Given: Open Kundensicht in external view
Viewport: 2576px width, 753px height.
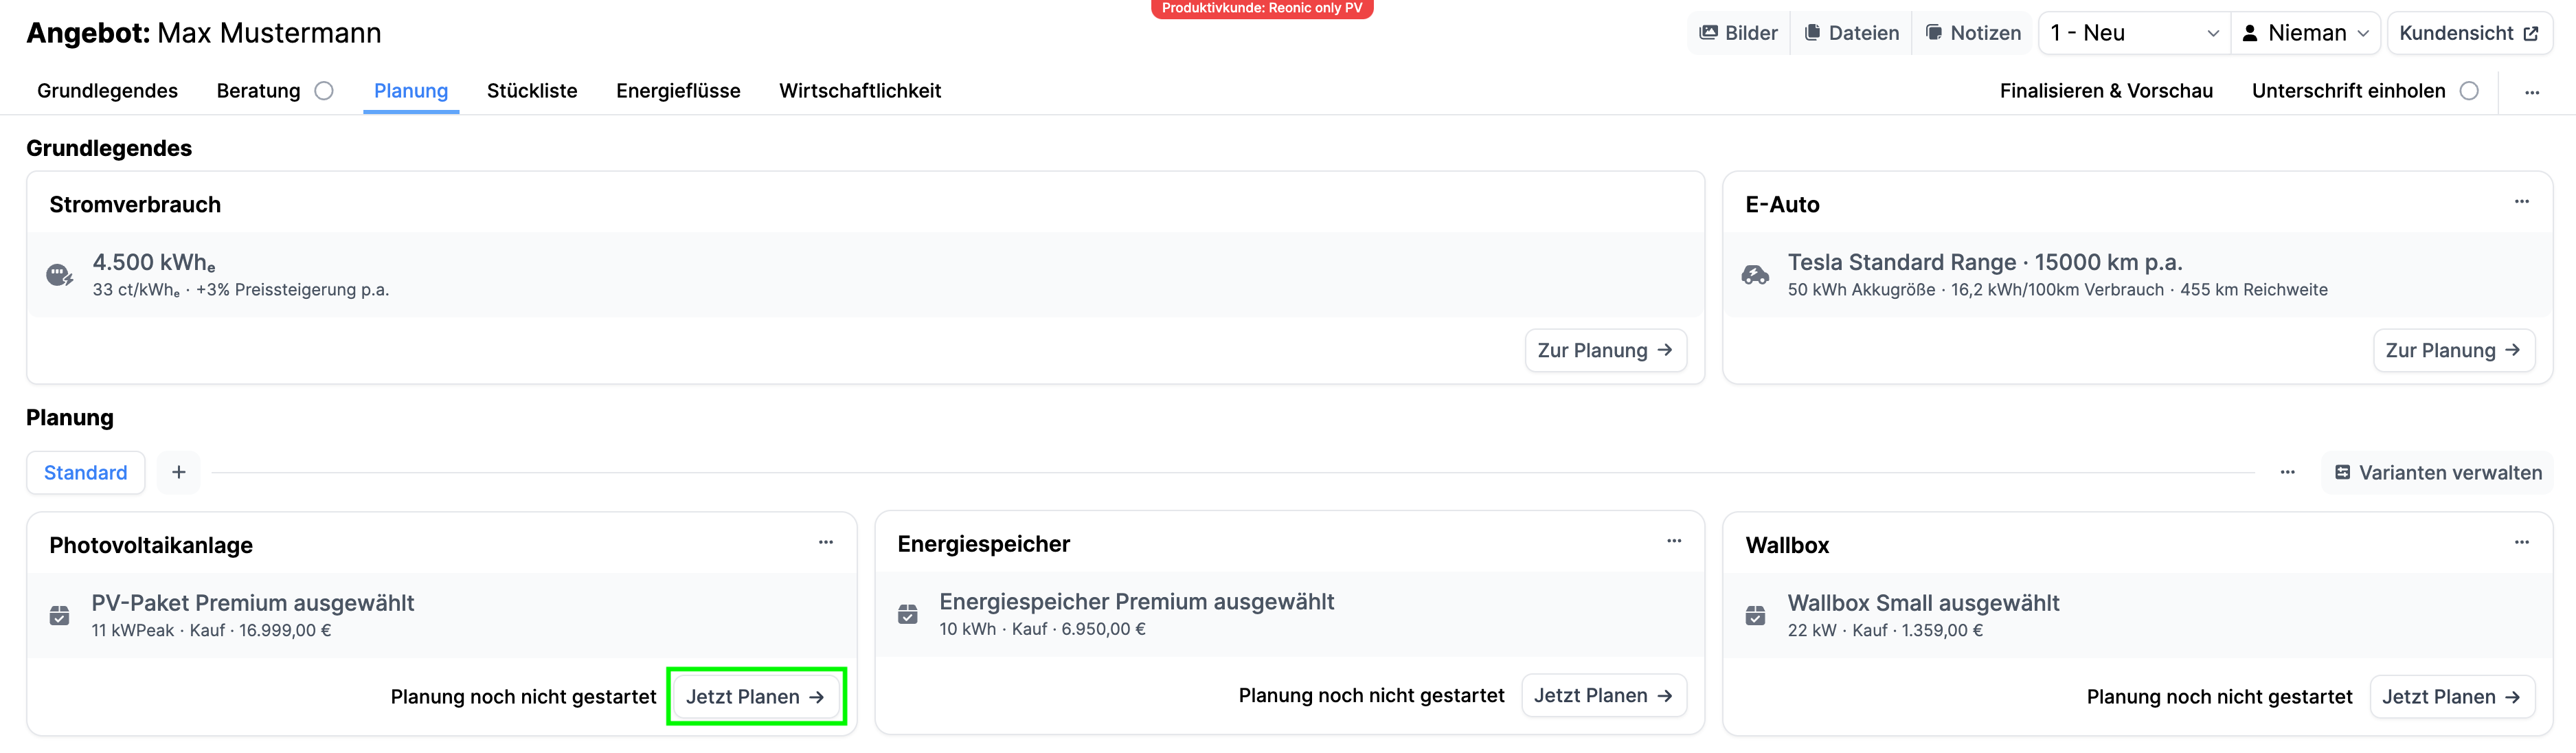Looking at the screenshot, I should [x=2468, y=33].
